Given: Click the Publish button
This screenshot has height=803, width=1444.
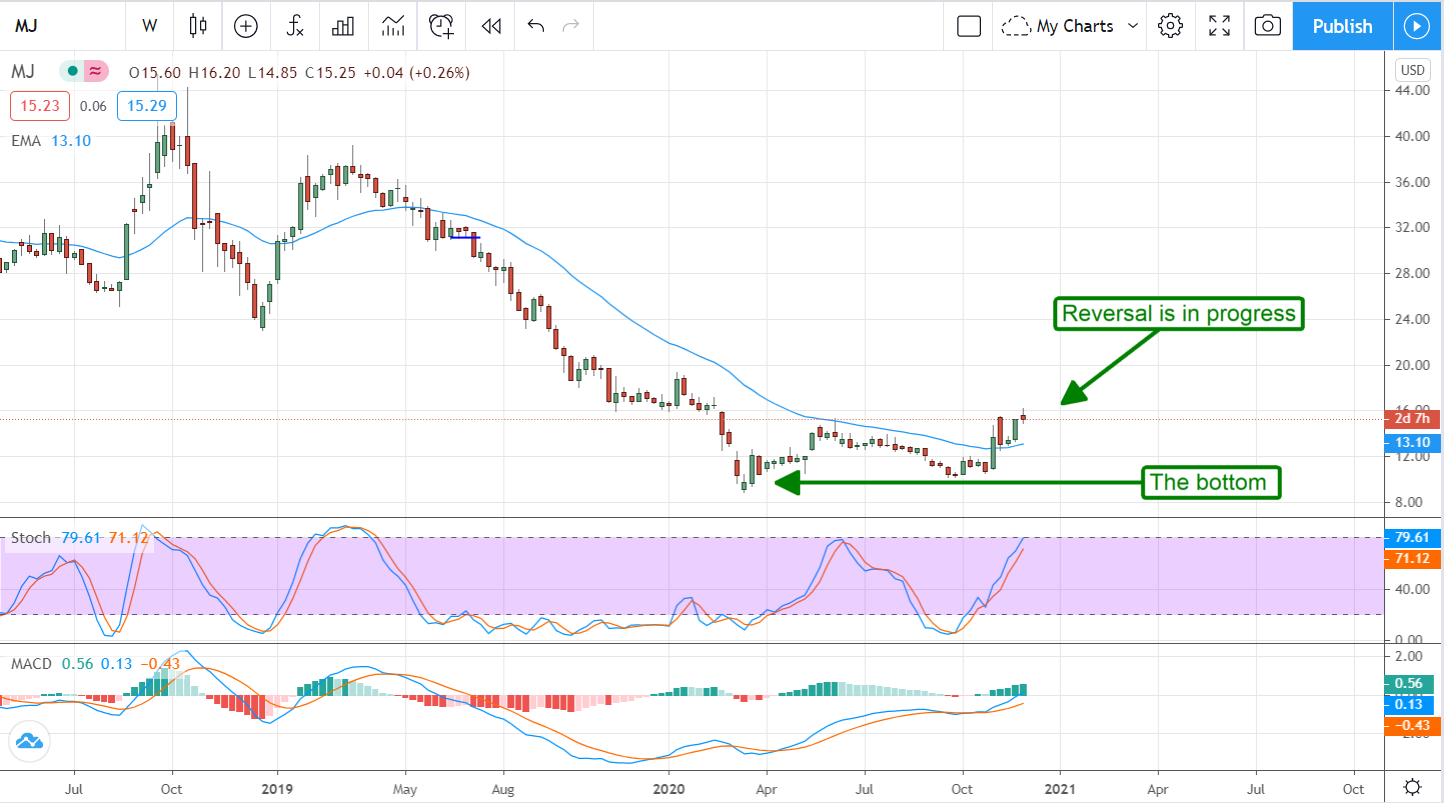Looking at the screenshot, I should (x=1342, y=26).
